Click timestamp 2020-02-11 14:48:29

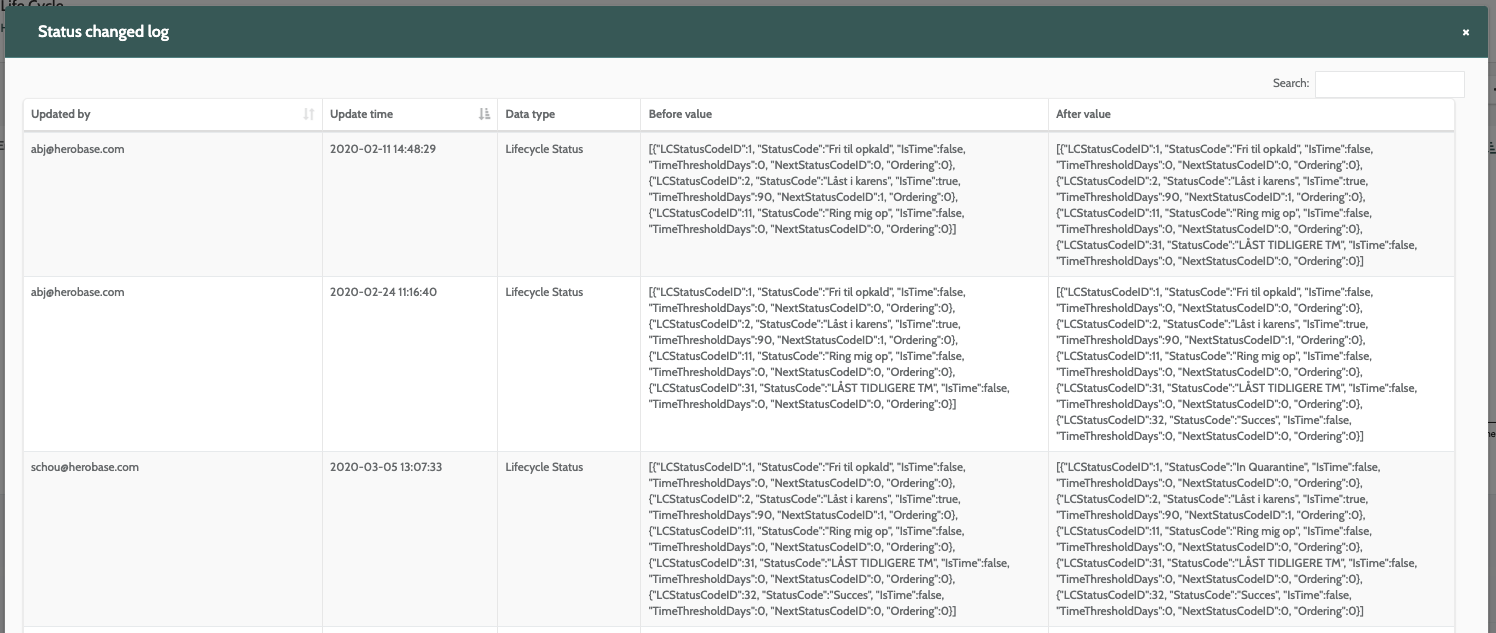[x=383, y=149]
